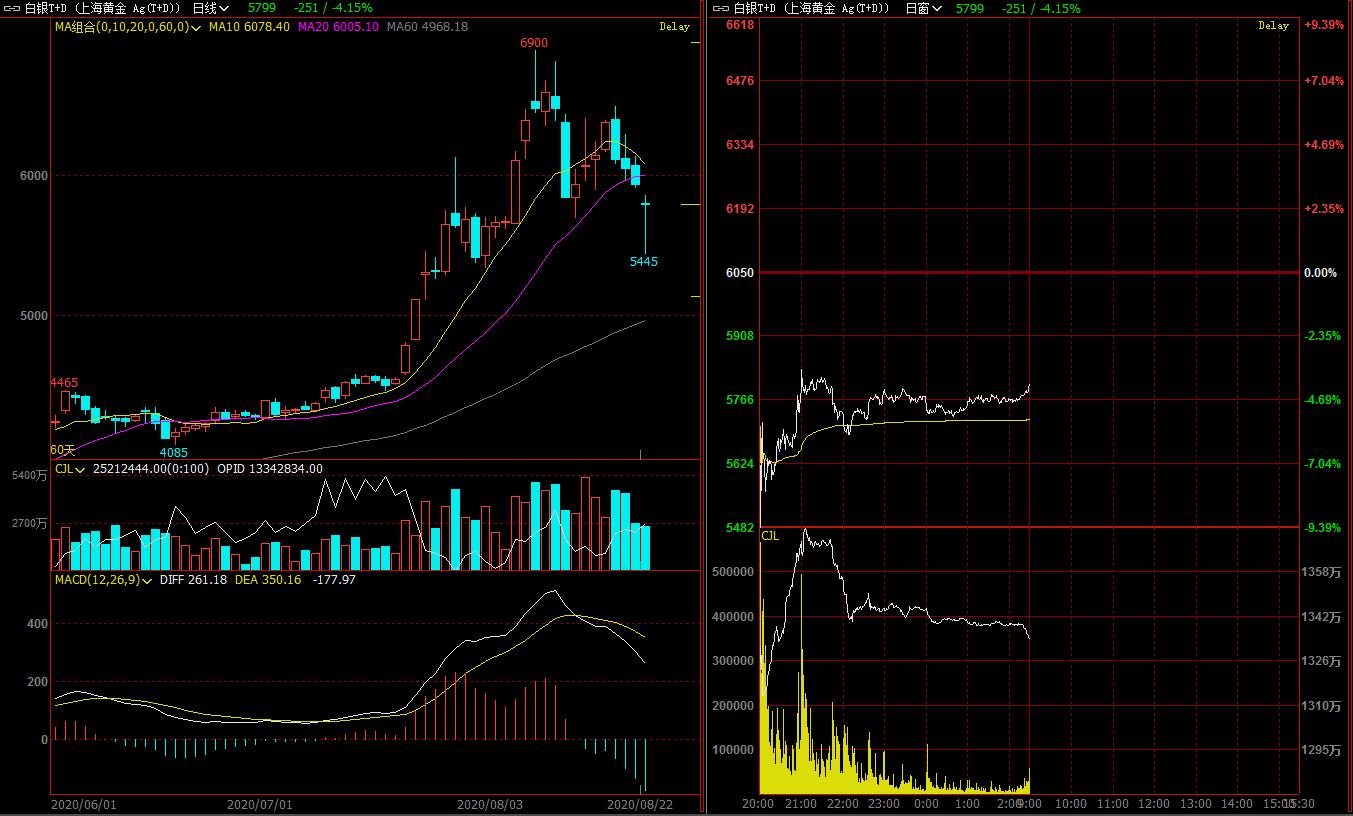Click the 4465 price label
The height and width of the screenshot is (816, 1353).
click(x=64, y=383)
